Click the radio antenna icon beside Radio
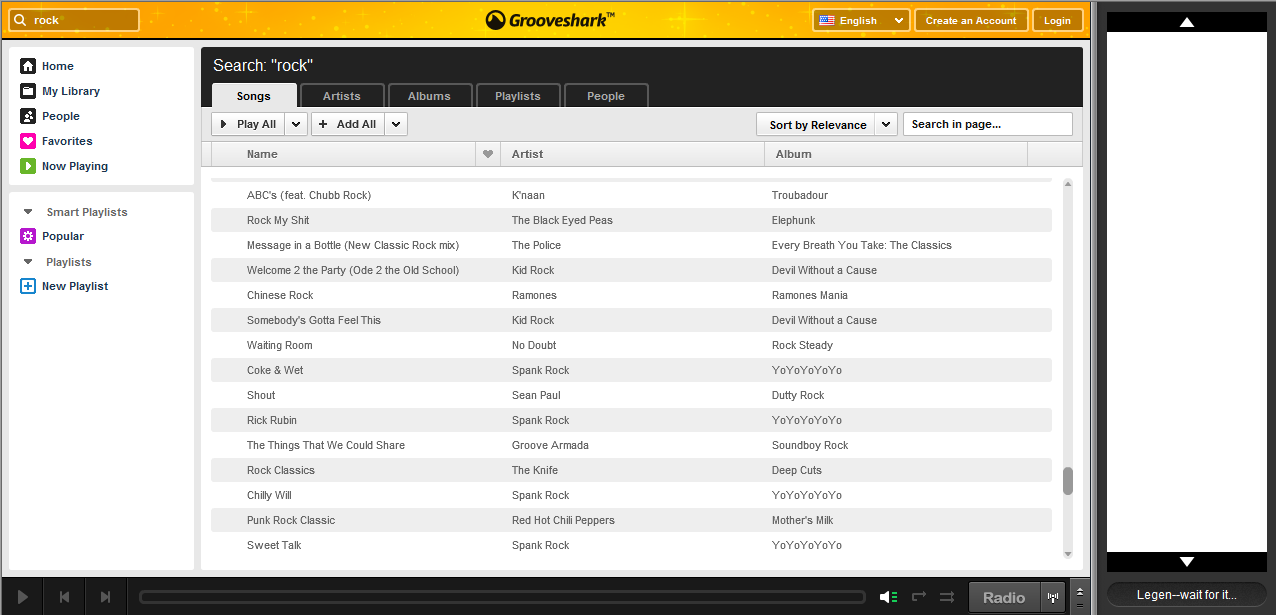 click(1052, 597)
